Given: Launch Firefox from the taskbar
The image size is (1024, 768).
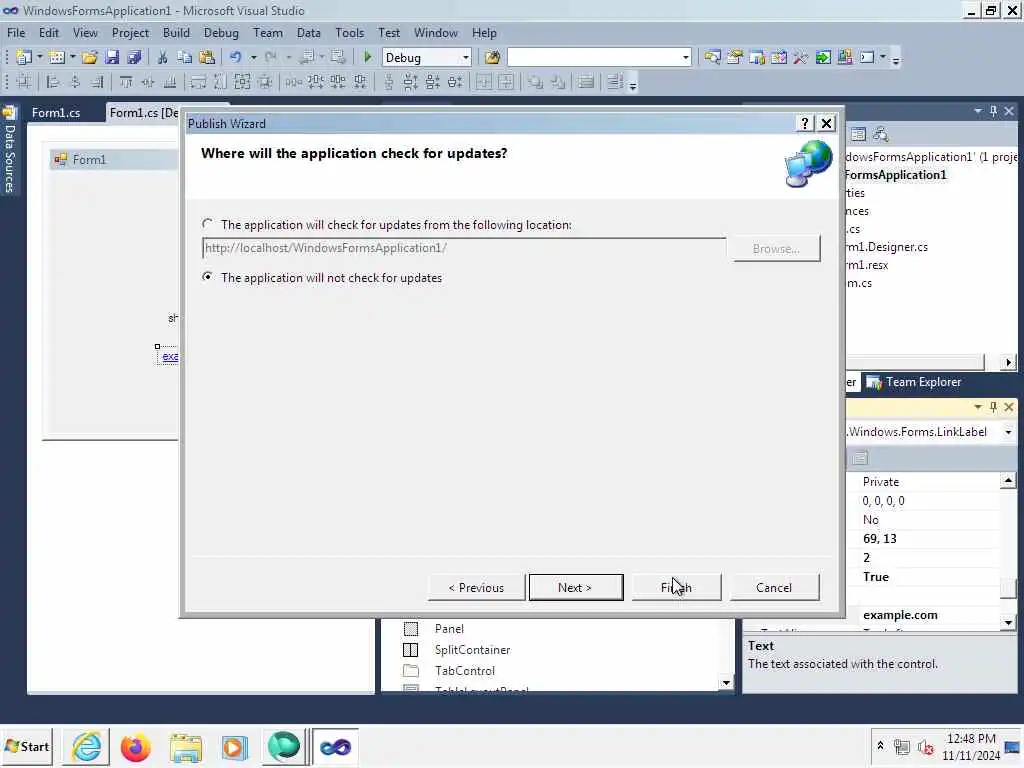Looking at the screenshot, I should coord(136,747).
